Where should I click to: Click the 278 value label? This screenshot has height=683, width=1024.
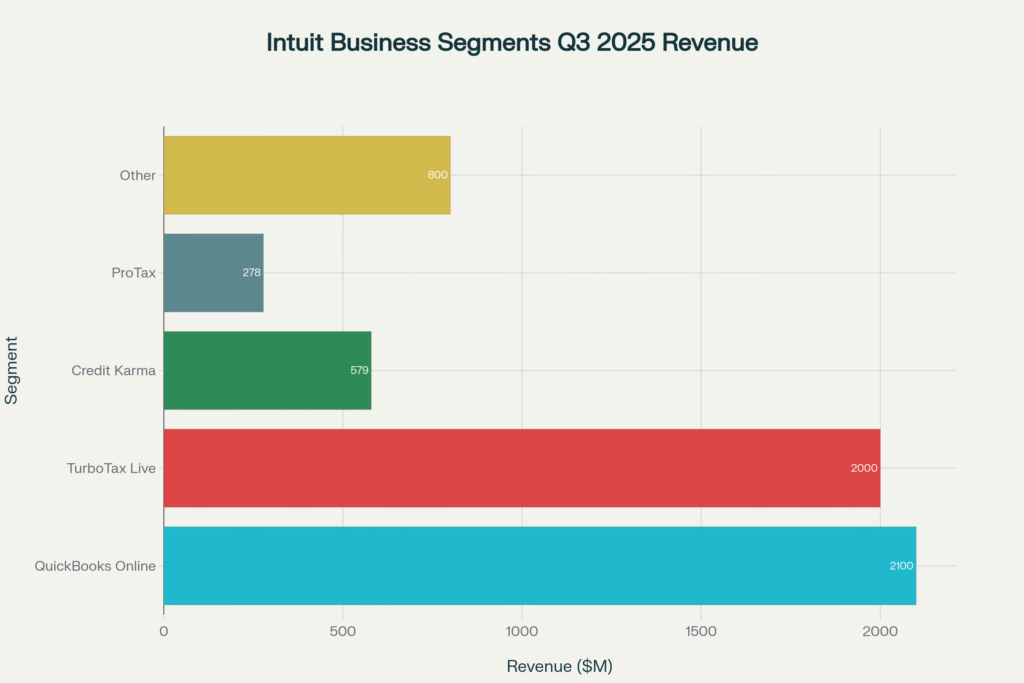click(251, 272)
